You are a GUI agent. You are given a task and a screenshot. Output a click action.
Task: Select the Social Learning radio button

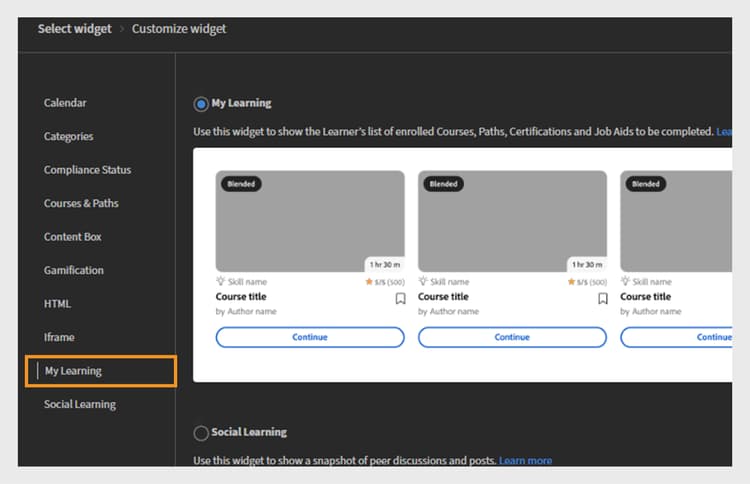pyautogui.click(x=201, y=433)
